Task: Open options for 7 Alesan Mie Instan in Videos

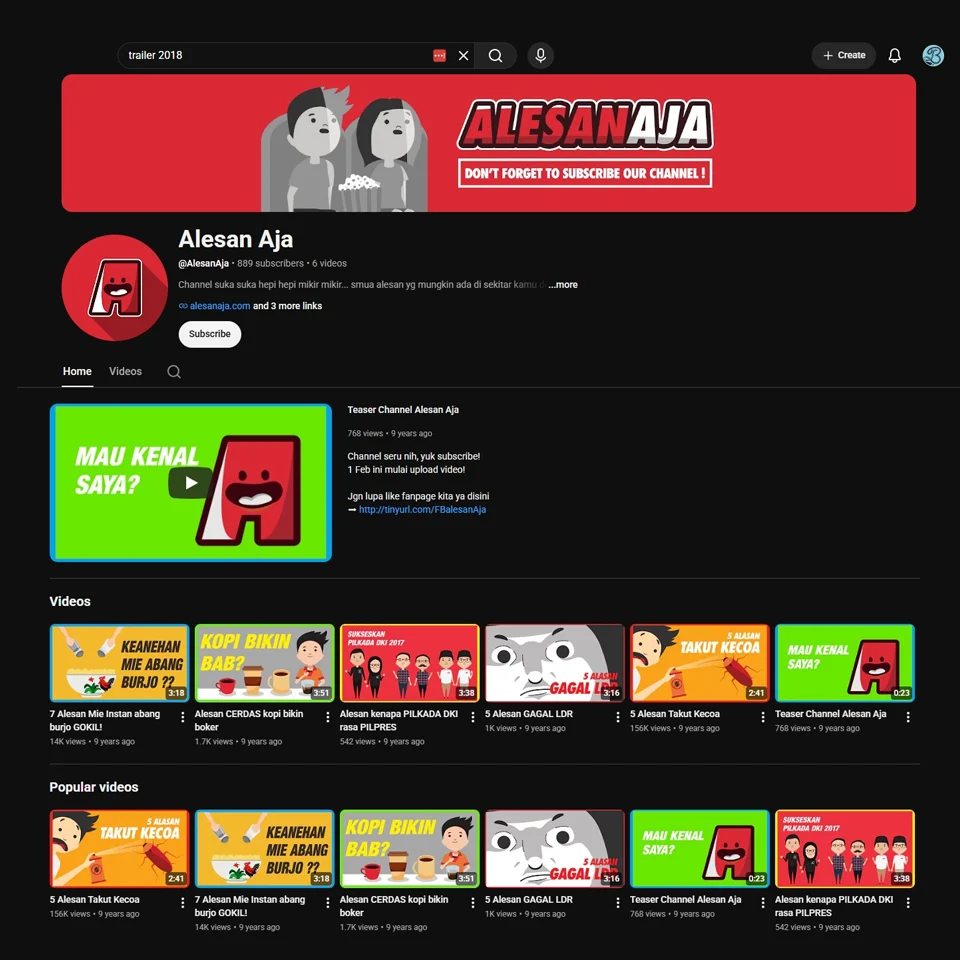Action: click(182, 718)
